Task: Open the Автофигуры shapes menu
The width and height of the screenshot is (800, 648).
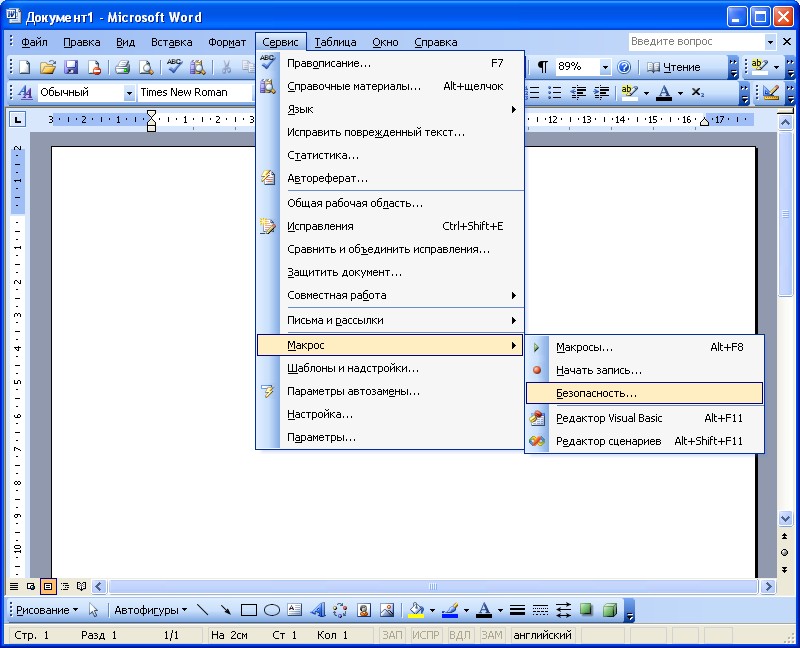Action: click(151, 610)
